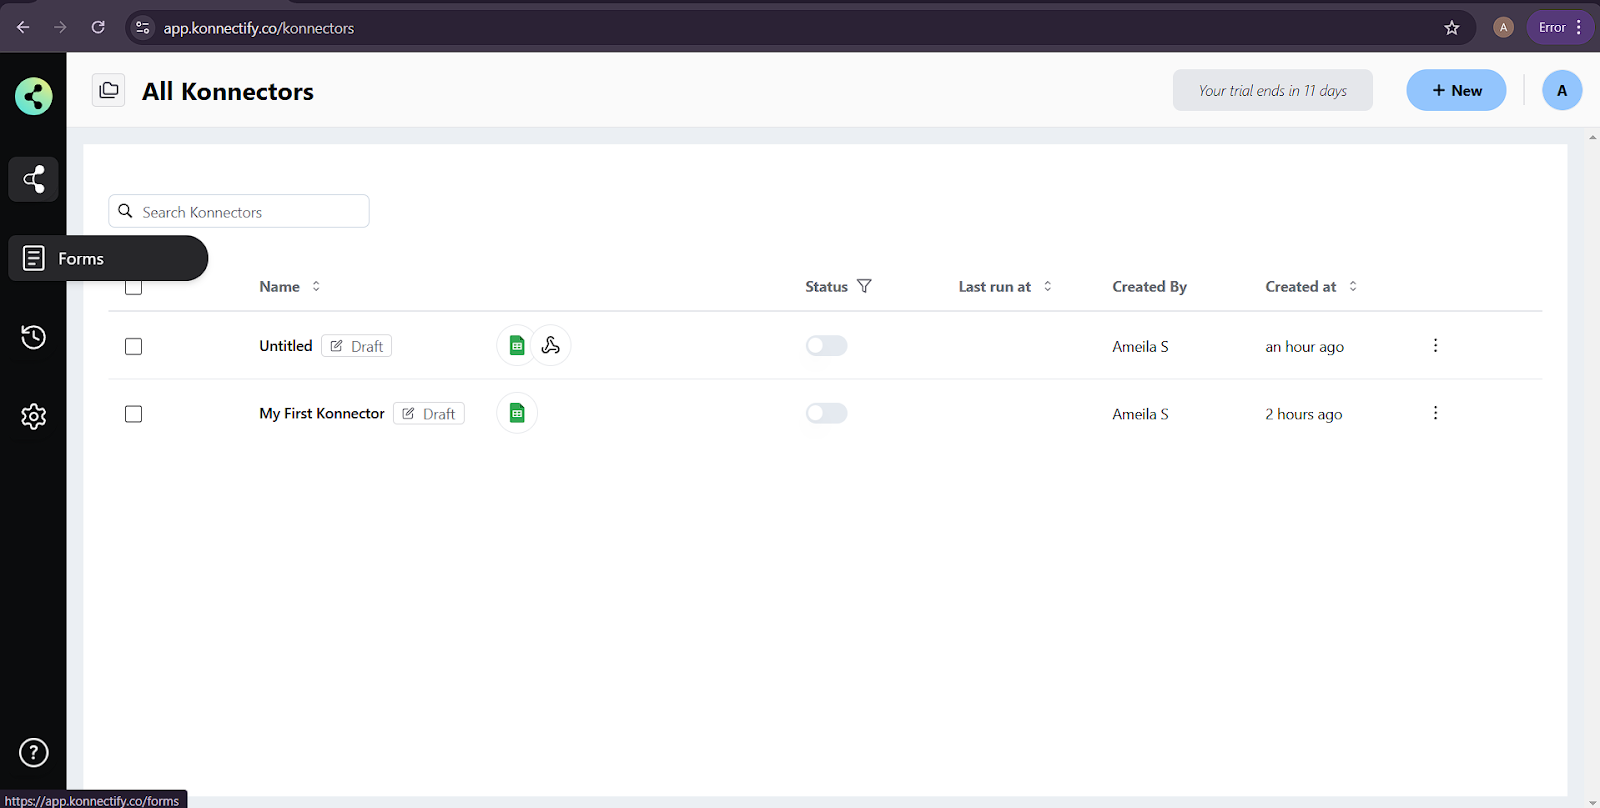Open the Status filter funnel icon
Viewport: 1600px width, 808px height.
864,286
